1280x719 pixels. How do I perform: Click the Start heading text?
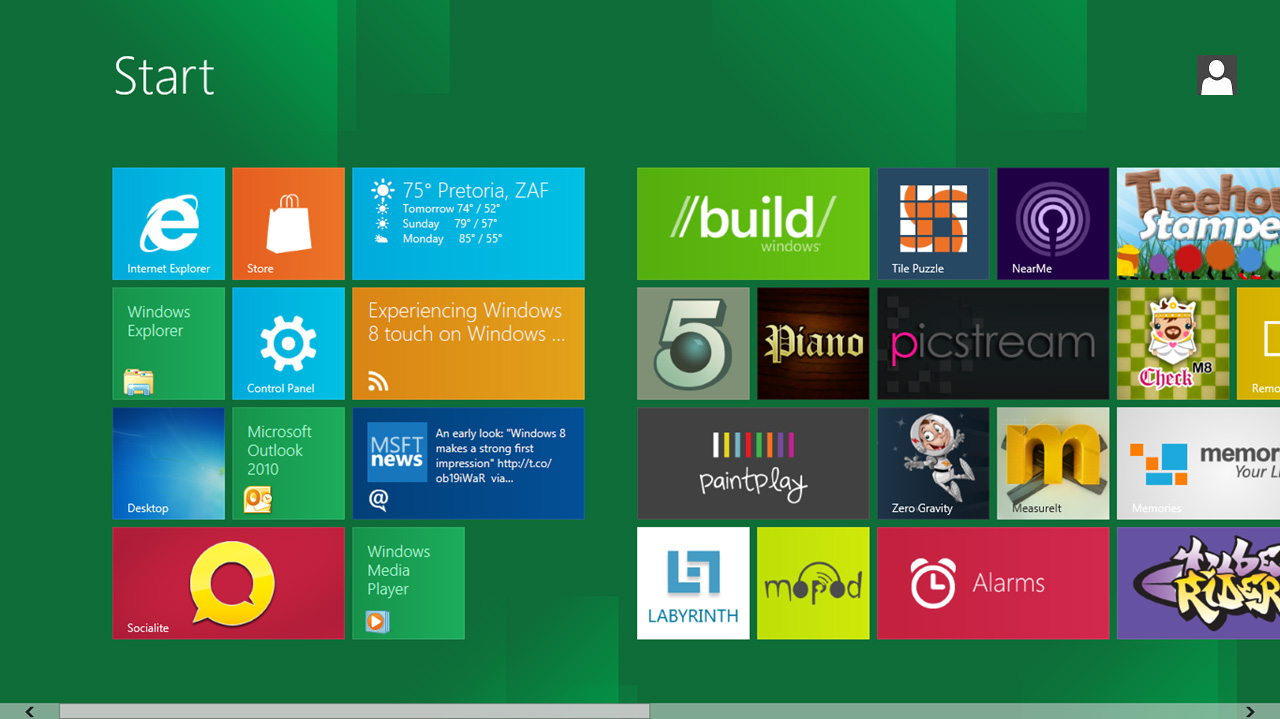164,76
